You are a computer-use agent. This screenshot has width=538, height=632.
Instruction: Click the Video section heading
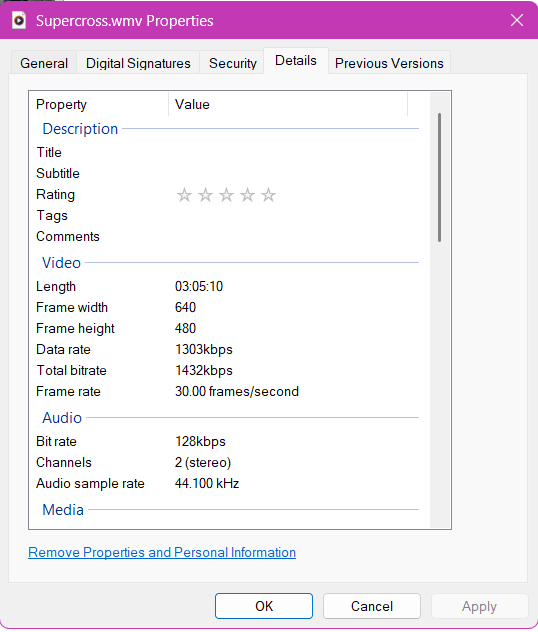tap(61, 263)
